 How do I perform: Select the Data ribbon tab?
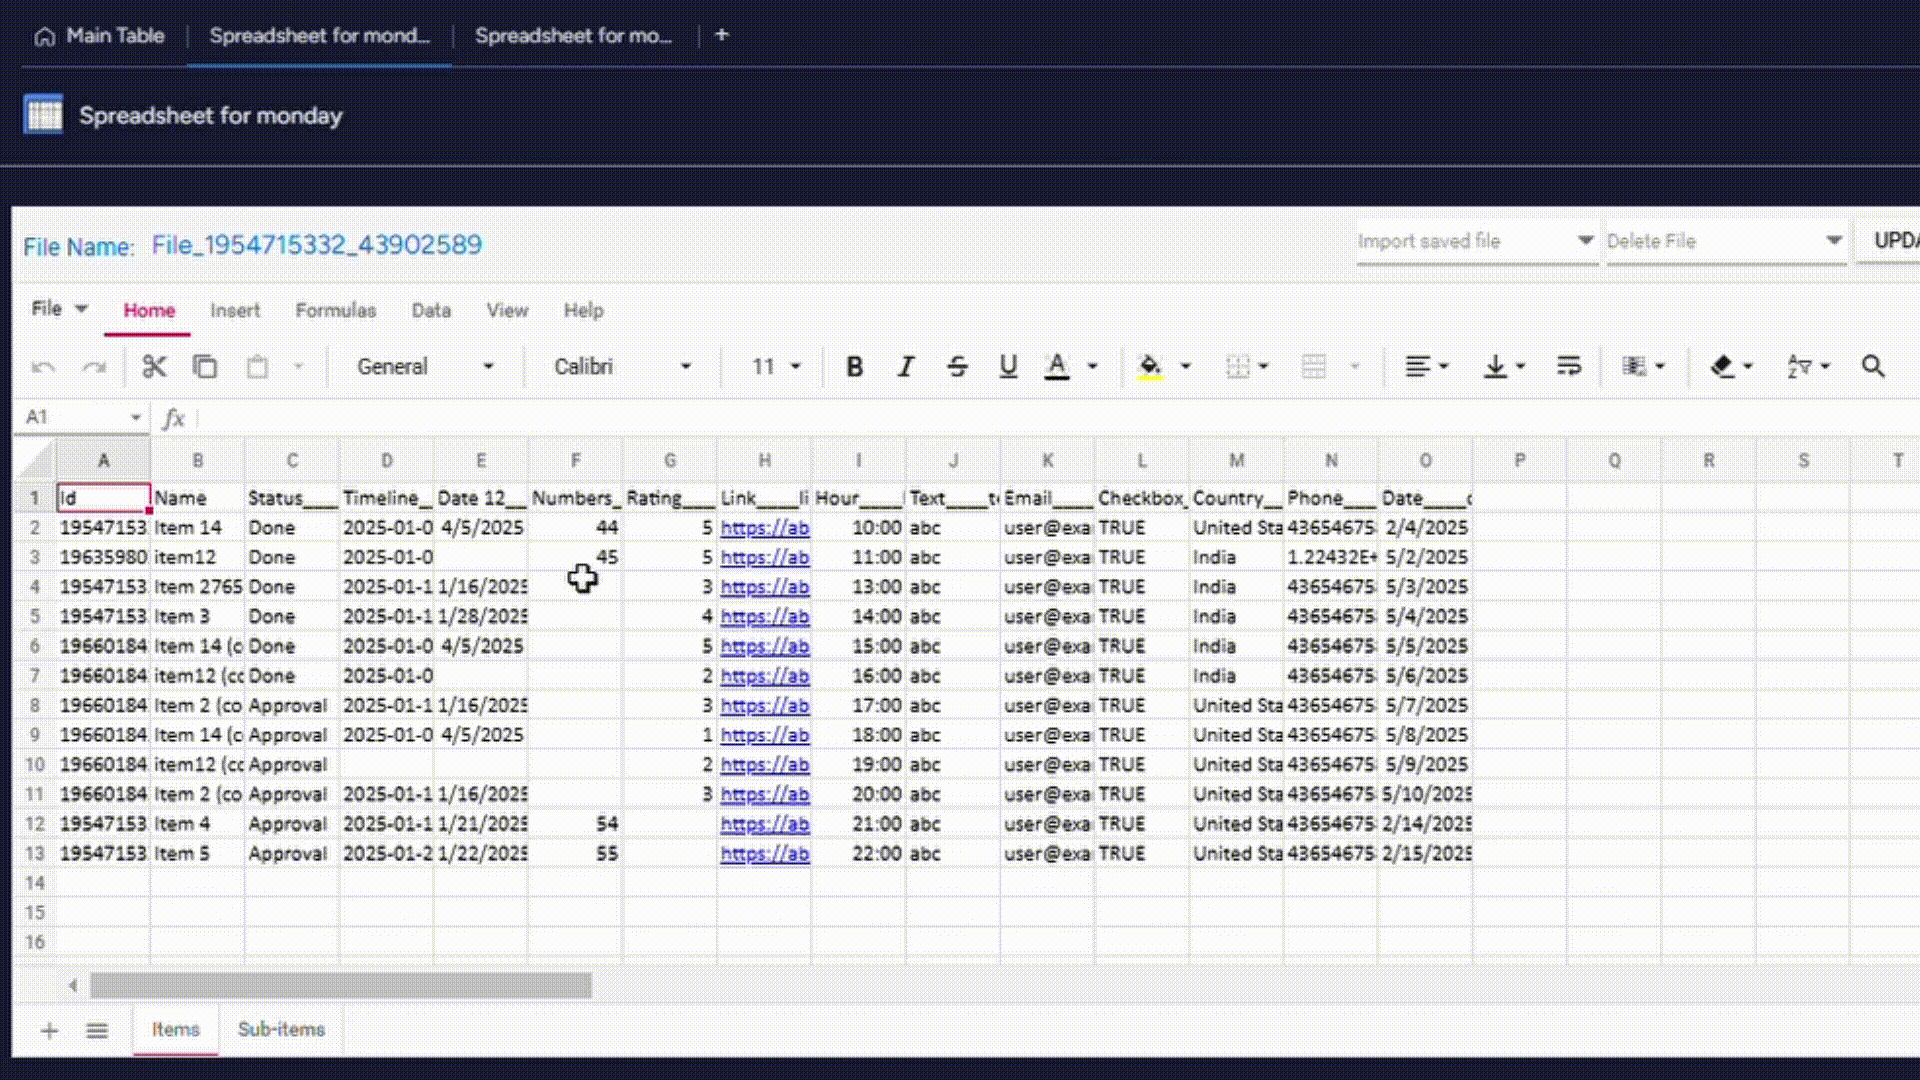431,311
